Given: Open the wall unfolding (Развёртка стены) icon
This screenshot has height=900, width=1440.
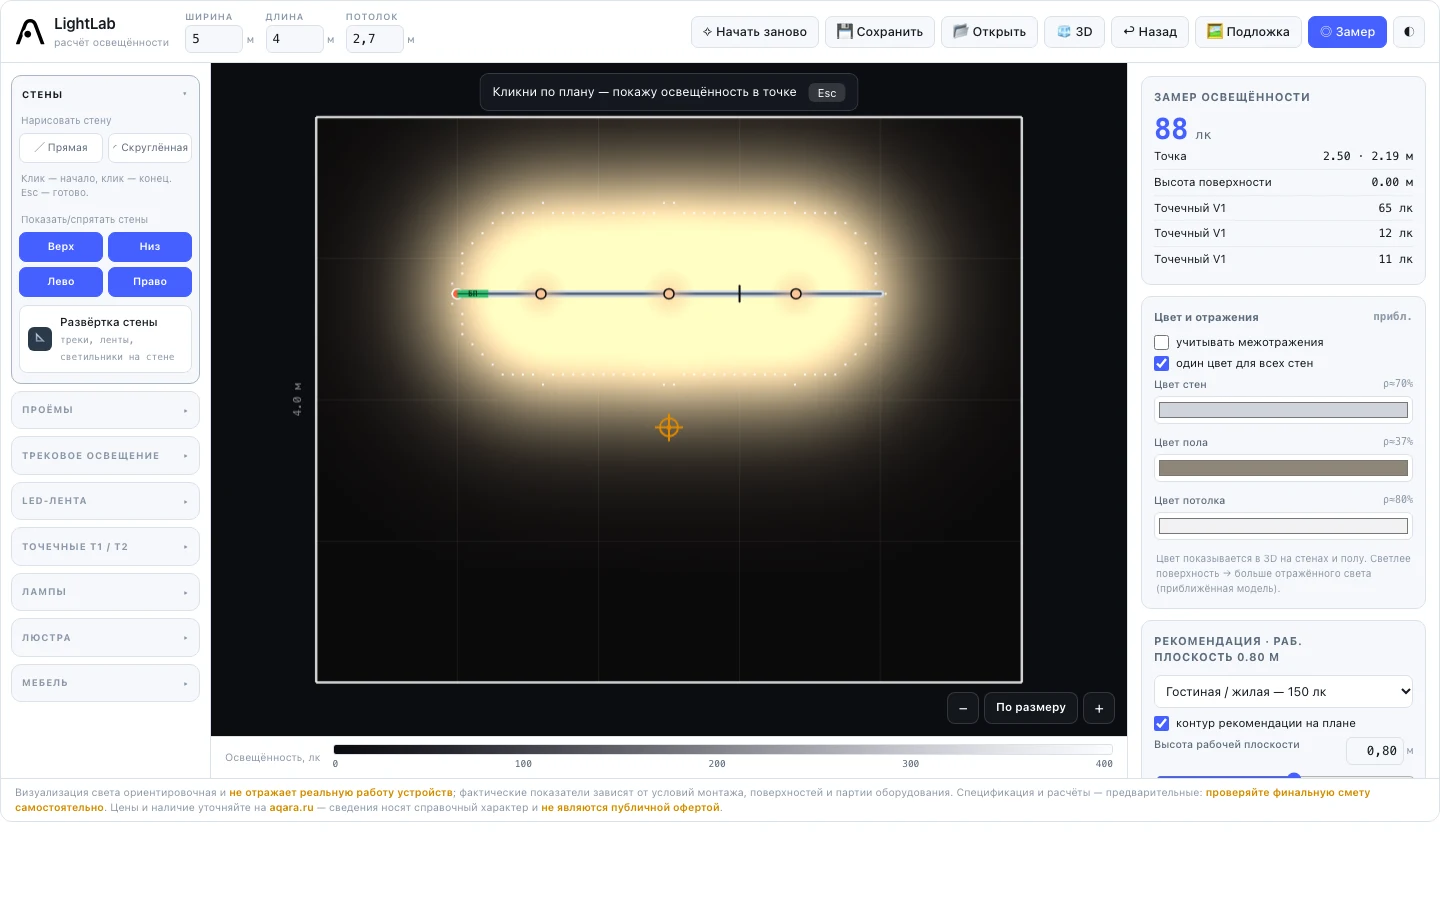Looking at the screenshot, I should (x=40, y=338).
